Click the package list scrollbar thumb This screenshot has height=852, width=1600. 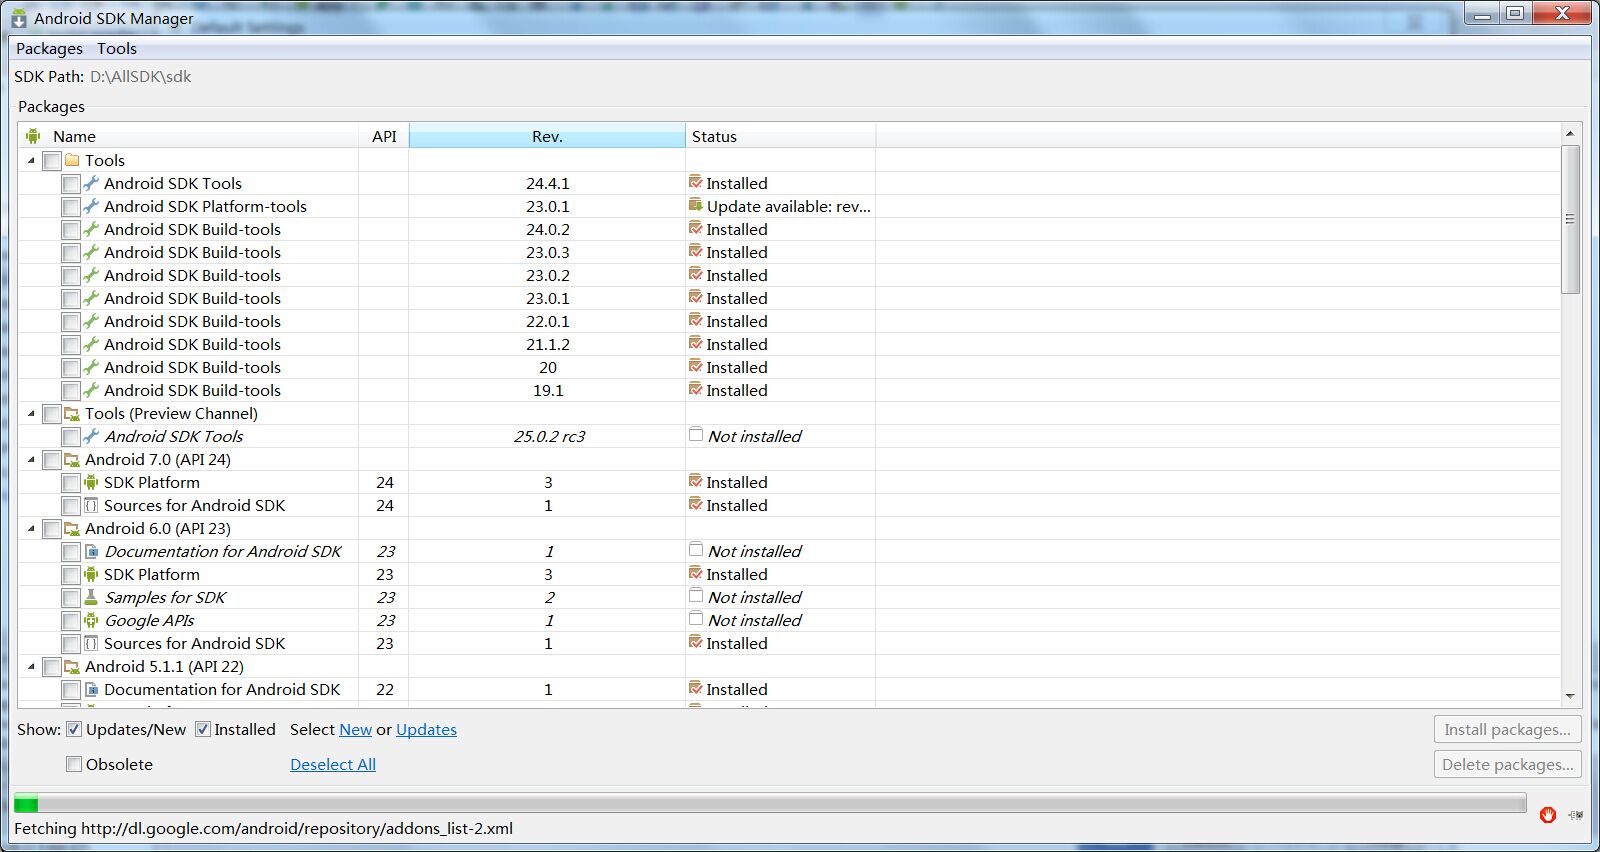coord(1570,219)
